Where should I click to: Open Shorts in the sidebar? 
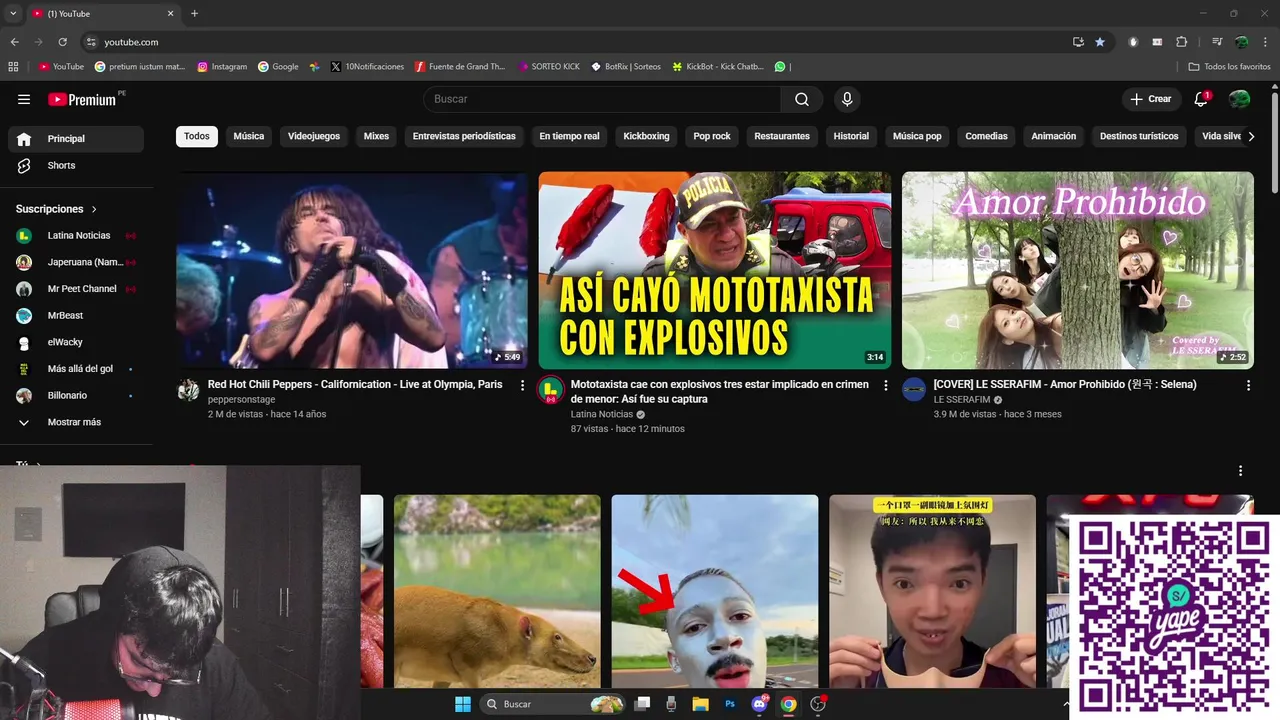(x=76, y=165)
